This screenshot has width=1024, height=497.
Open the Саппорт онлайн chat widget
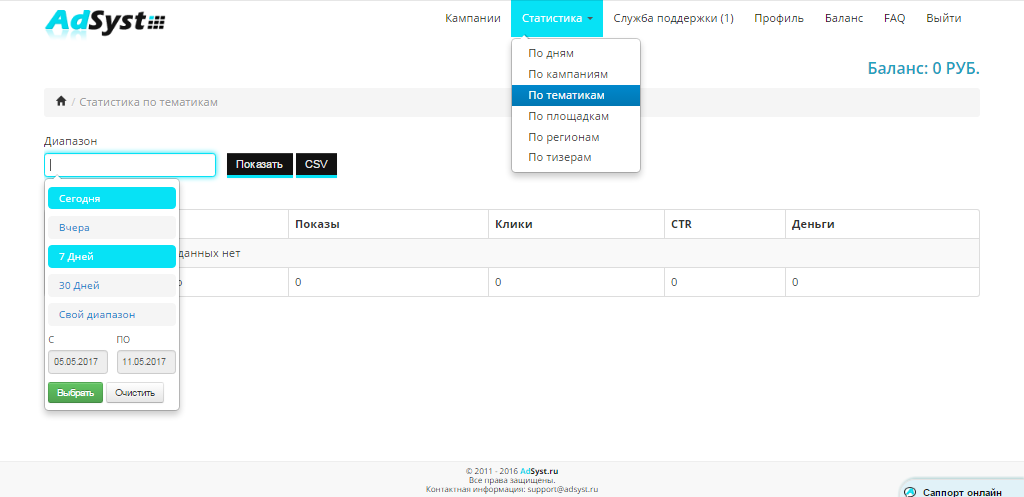pos(961,491)
